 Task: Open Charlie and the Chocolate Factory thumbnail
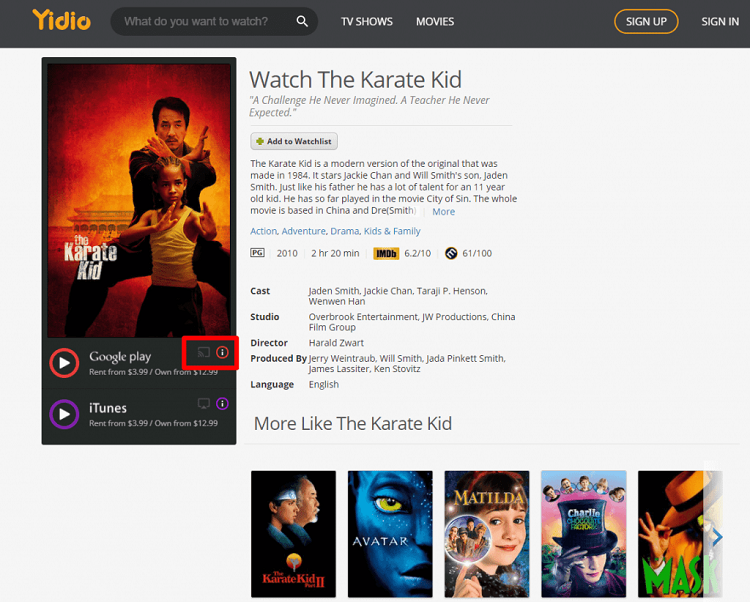coord(583,534)
